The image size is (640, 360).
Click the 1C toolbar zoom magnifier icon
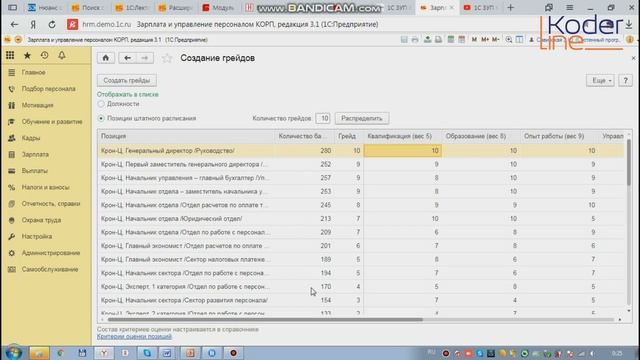coord(509,40)
